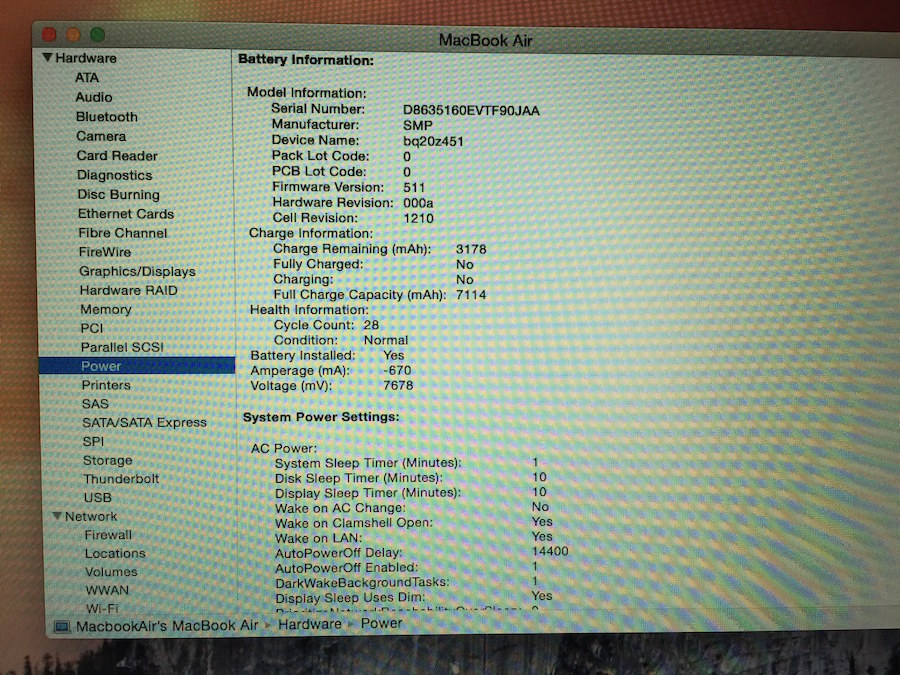This screenshot has width=900, height=675.
Task: Click Amperage value -670
Action: pyautogui.click(x=397, y=371)
